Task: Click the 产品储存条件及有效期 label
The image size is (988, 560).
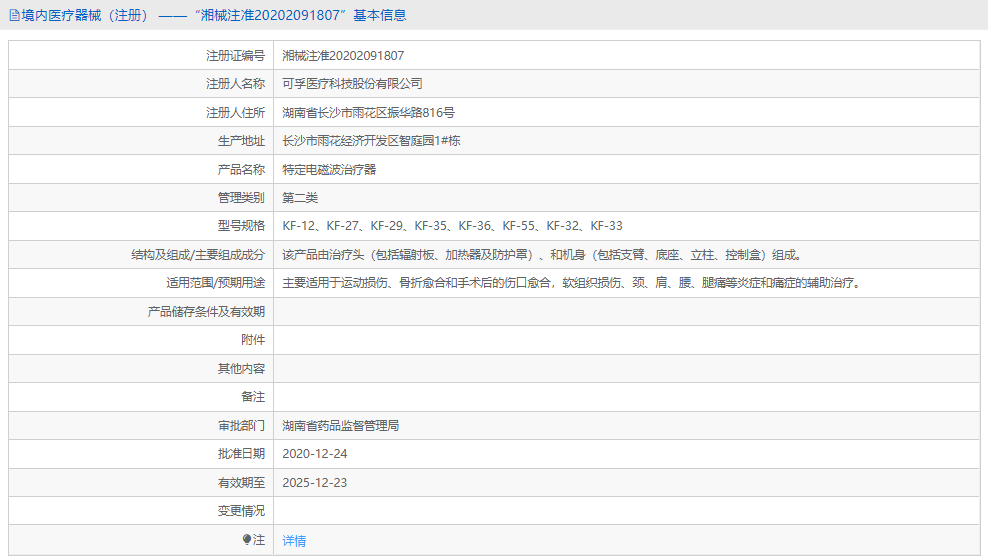Action: pyautogui.click(x=206, y=312)
